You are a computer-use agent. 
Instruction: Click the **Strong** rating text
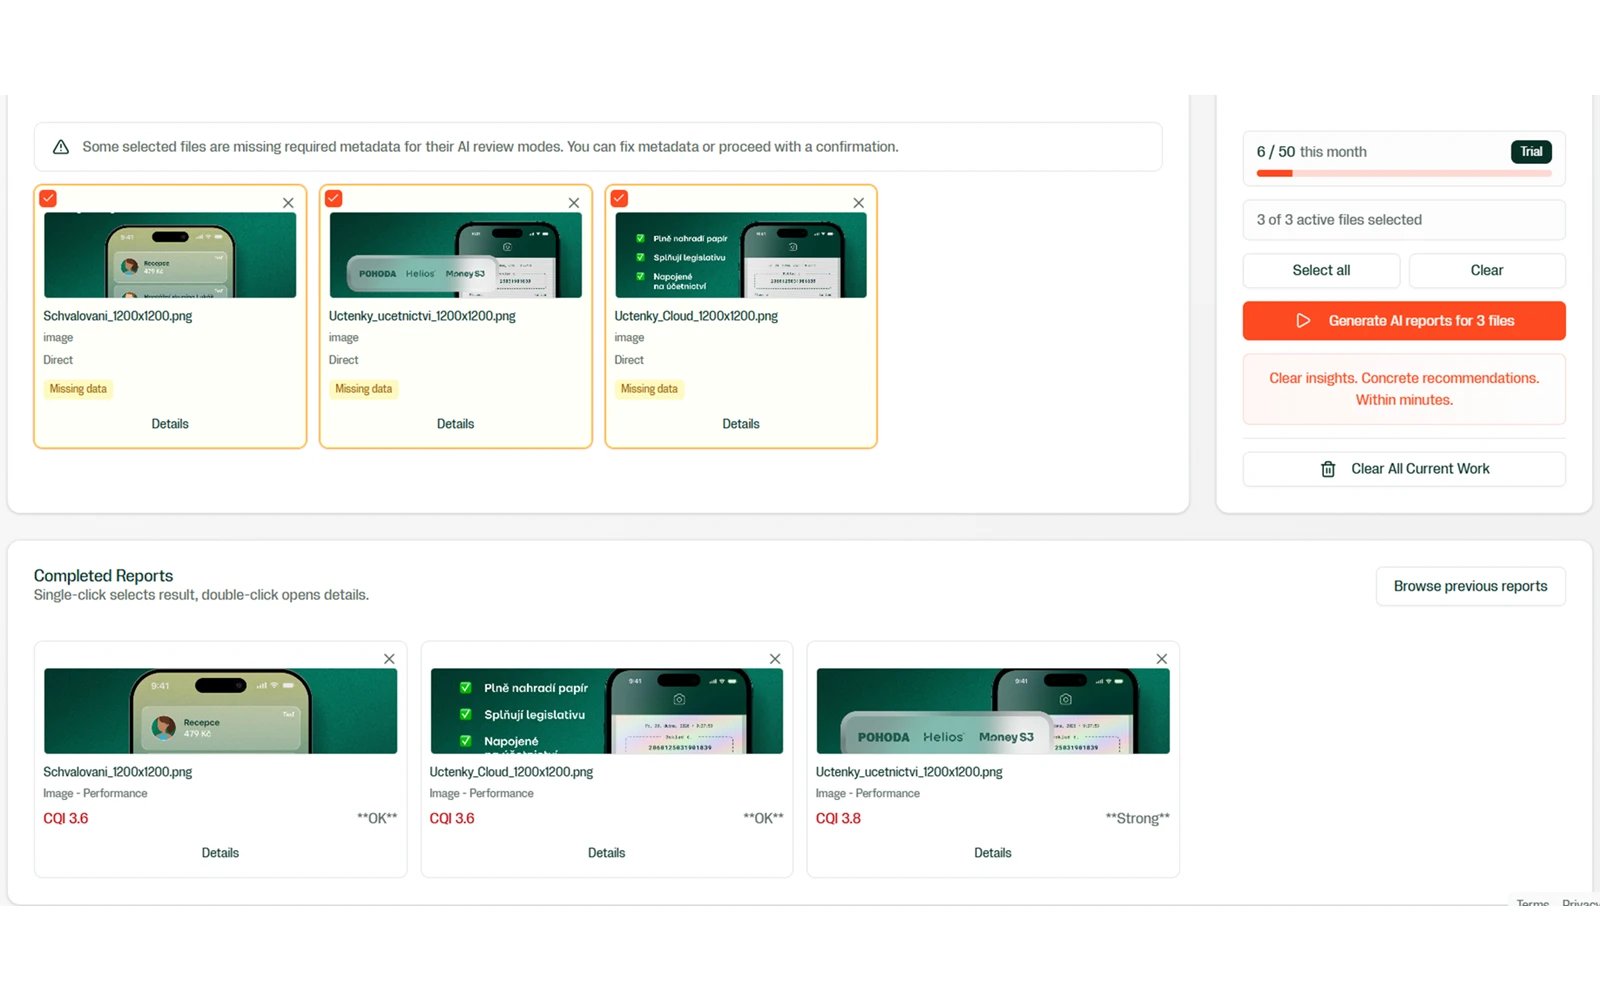point(1137,818)
